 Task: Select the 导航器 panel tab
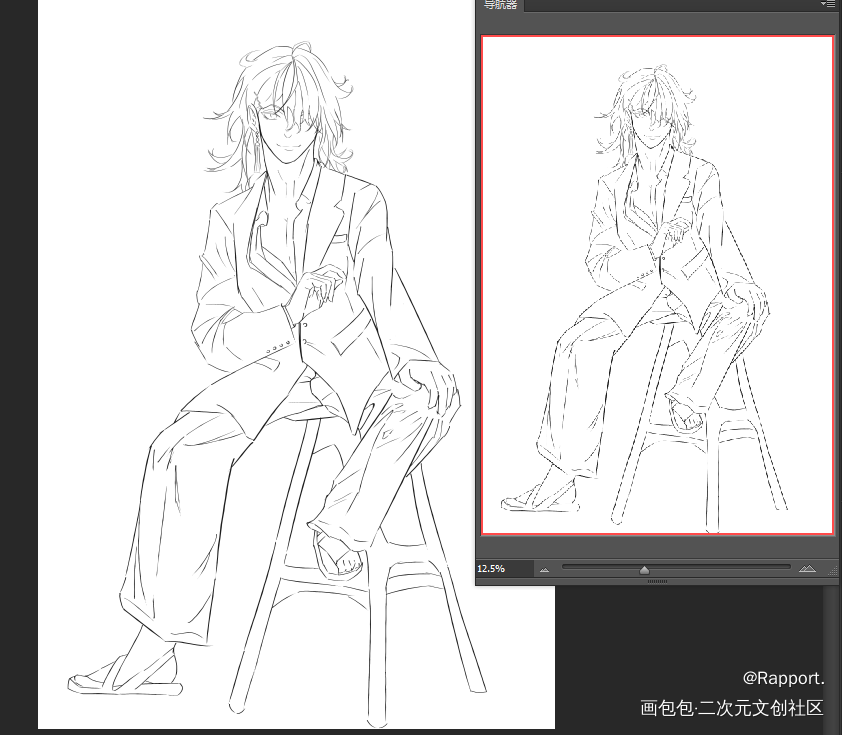(501, 5)
